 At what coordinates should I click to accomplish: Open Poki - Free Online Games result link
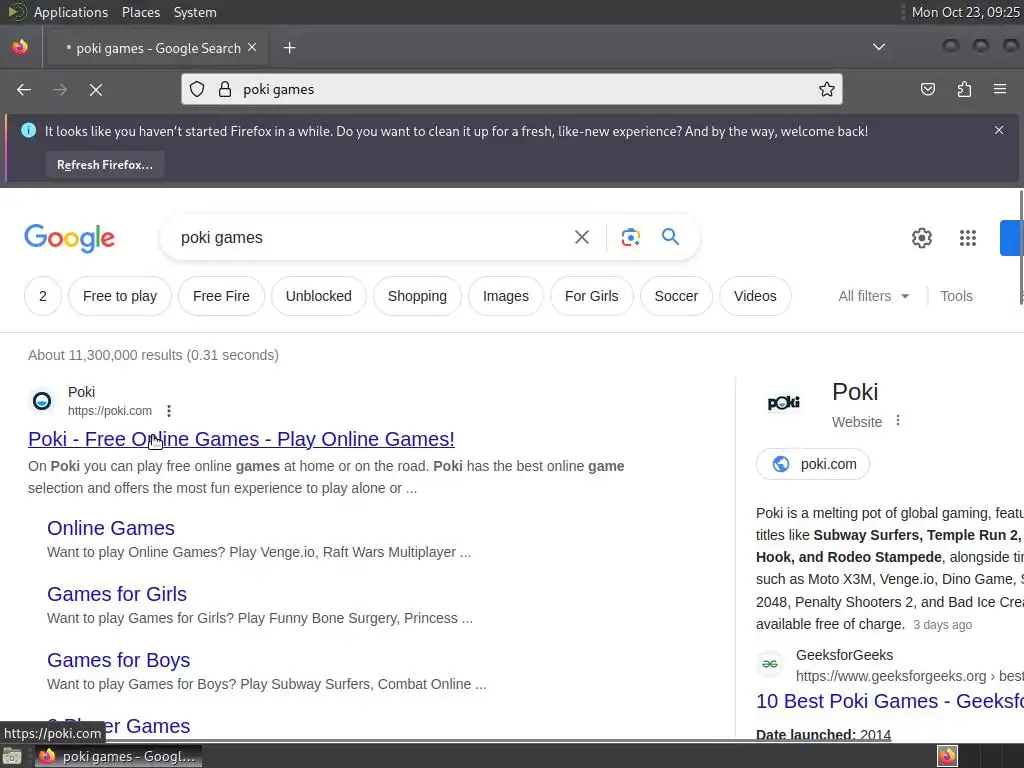coord(242,439)
